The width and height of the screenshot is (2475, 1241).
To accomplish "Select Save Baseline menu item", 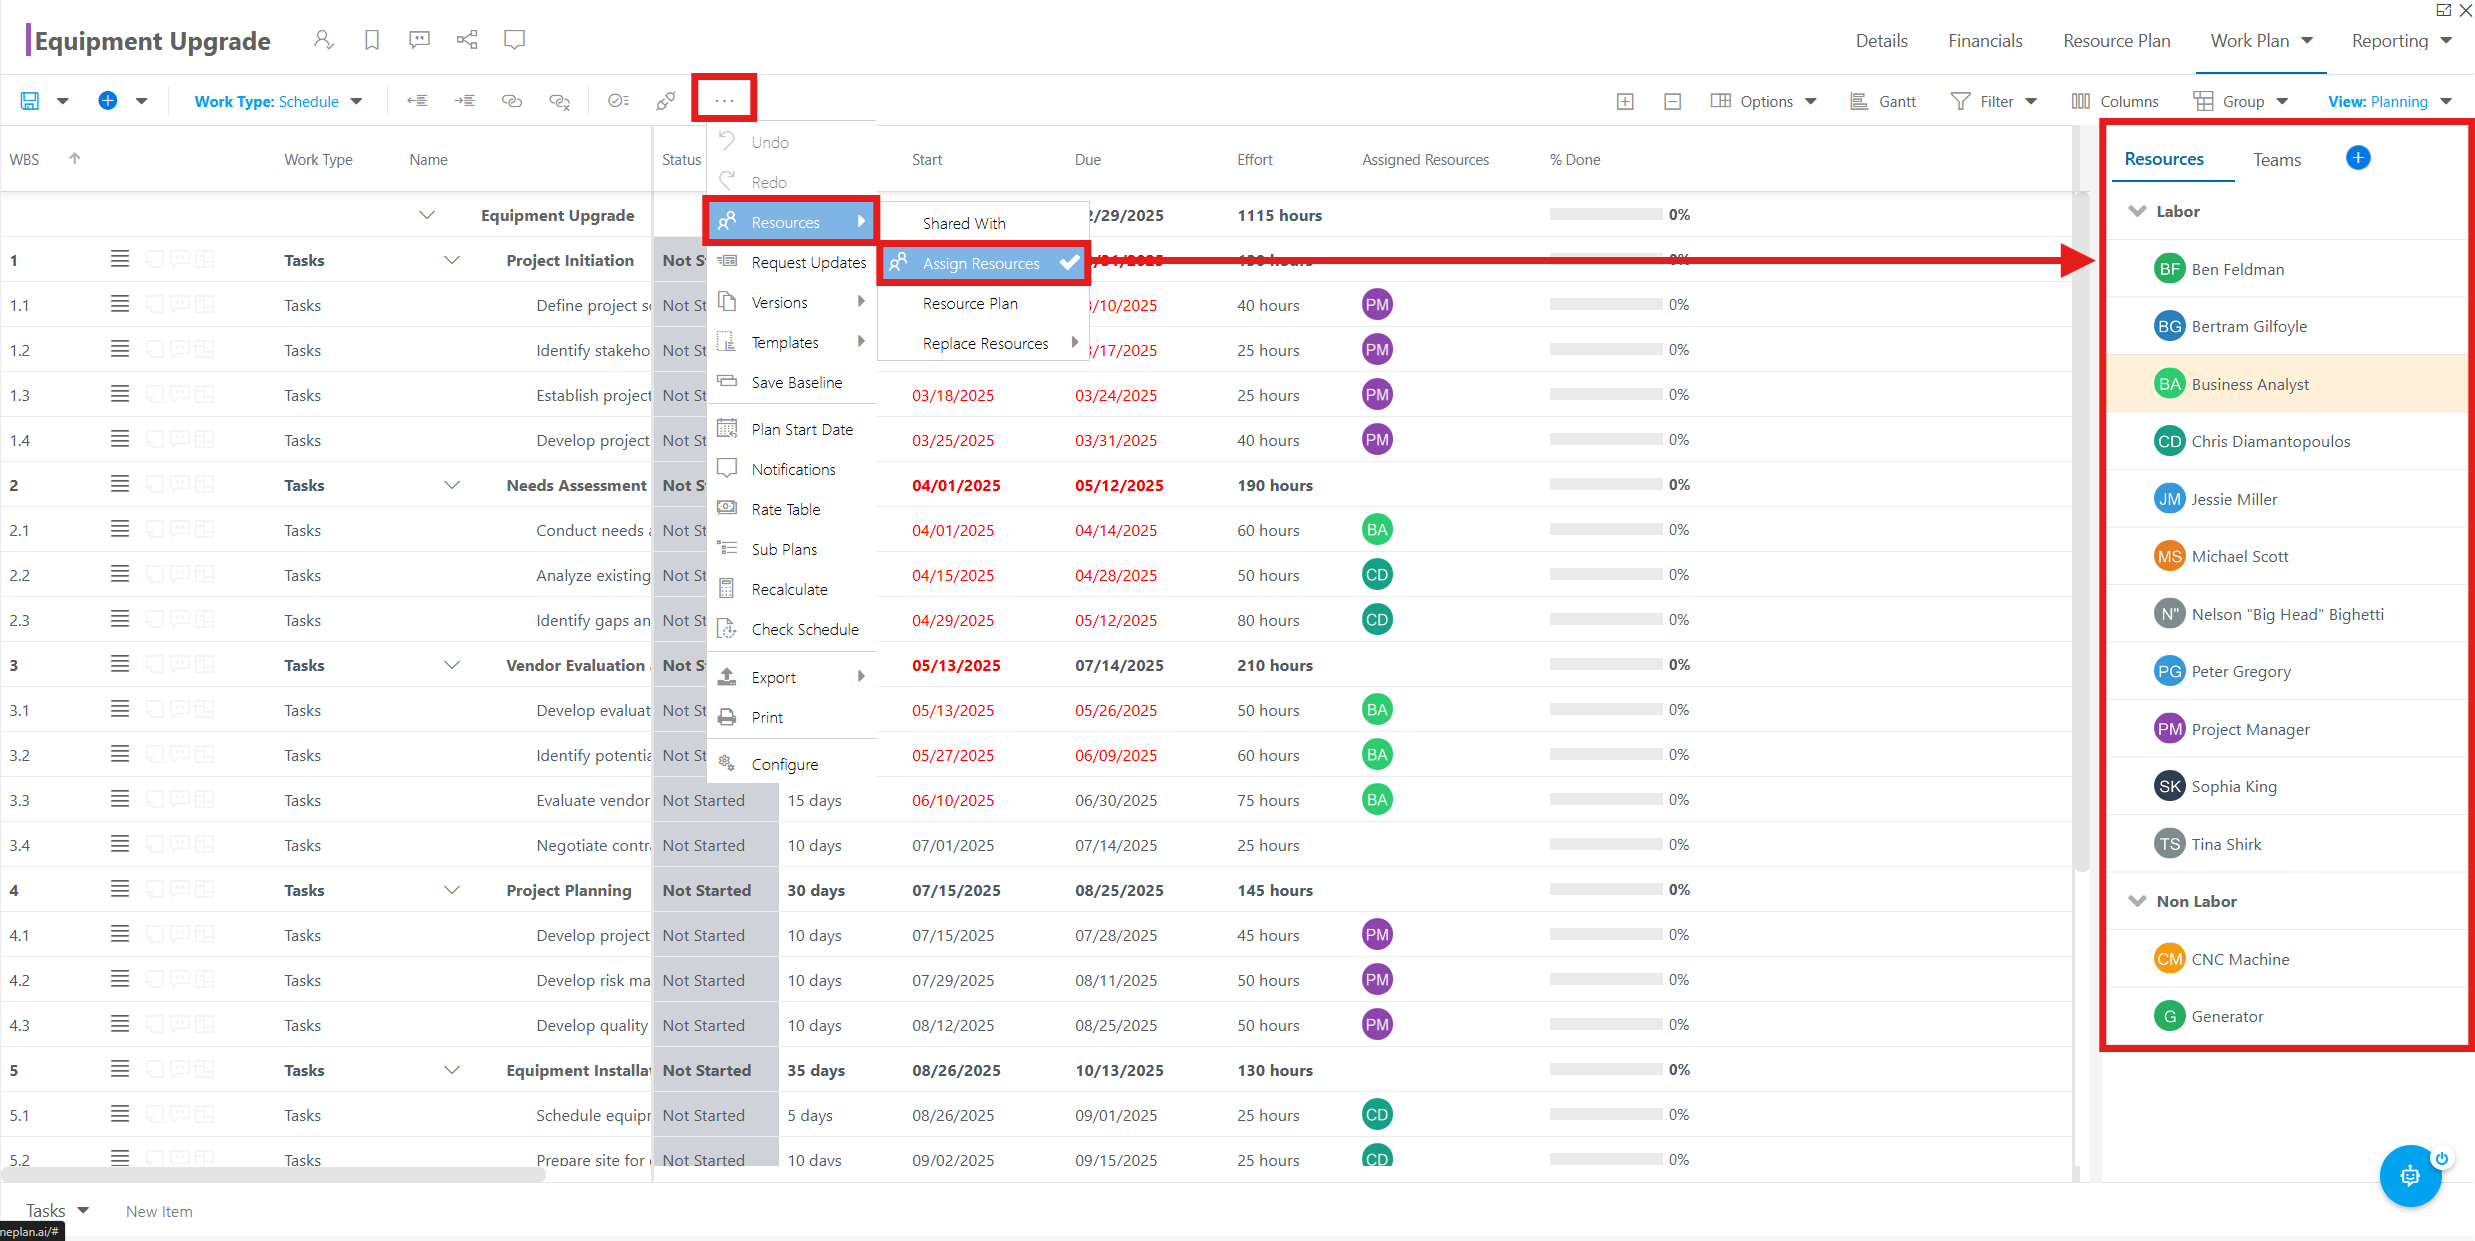I will tap(792, 382).
